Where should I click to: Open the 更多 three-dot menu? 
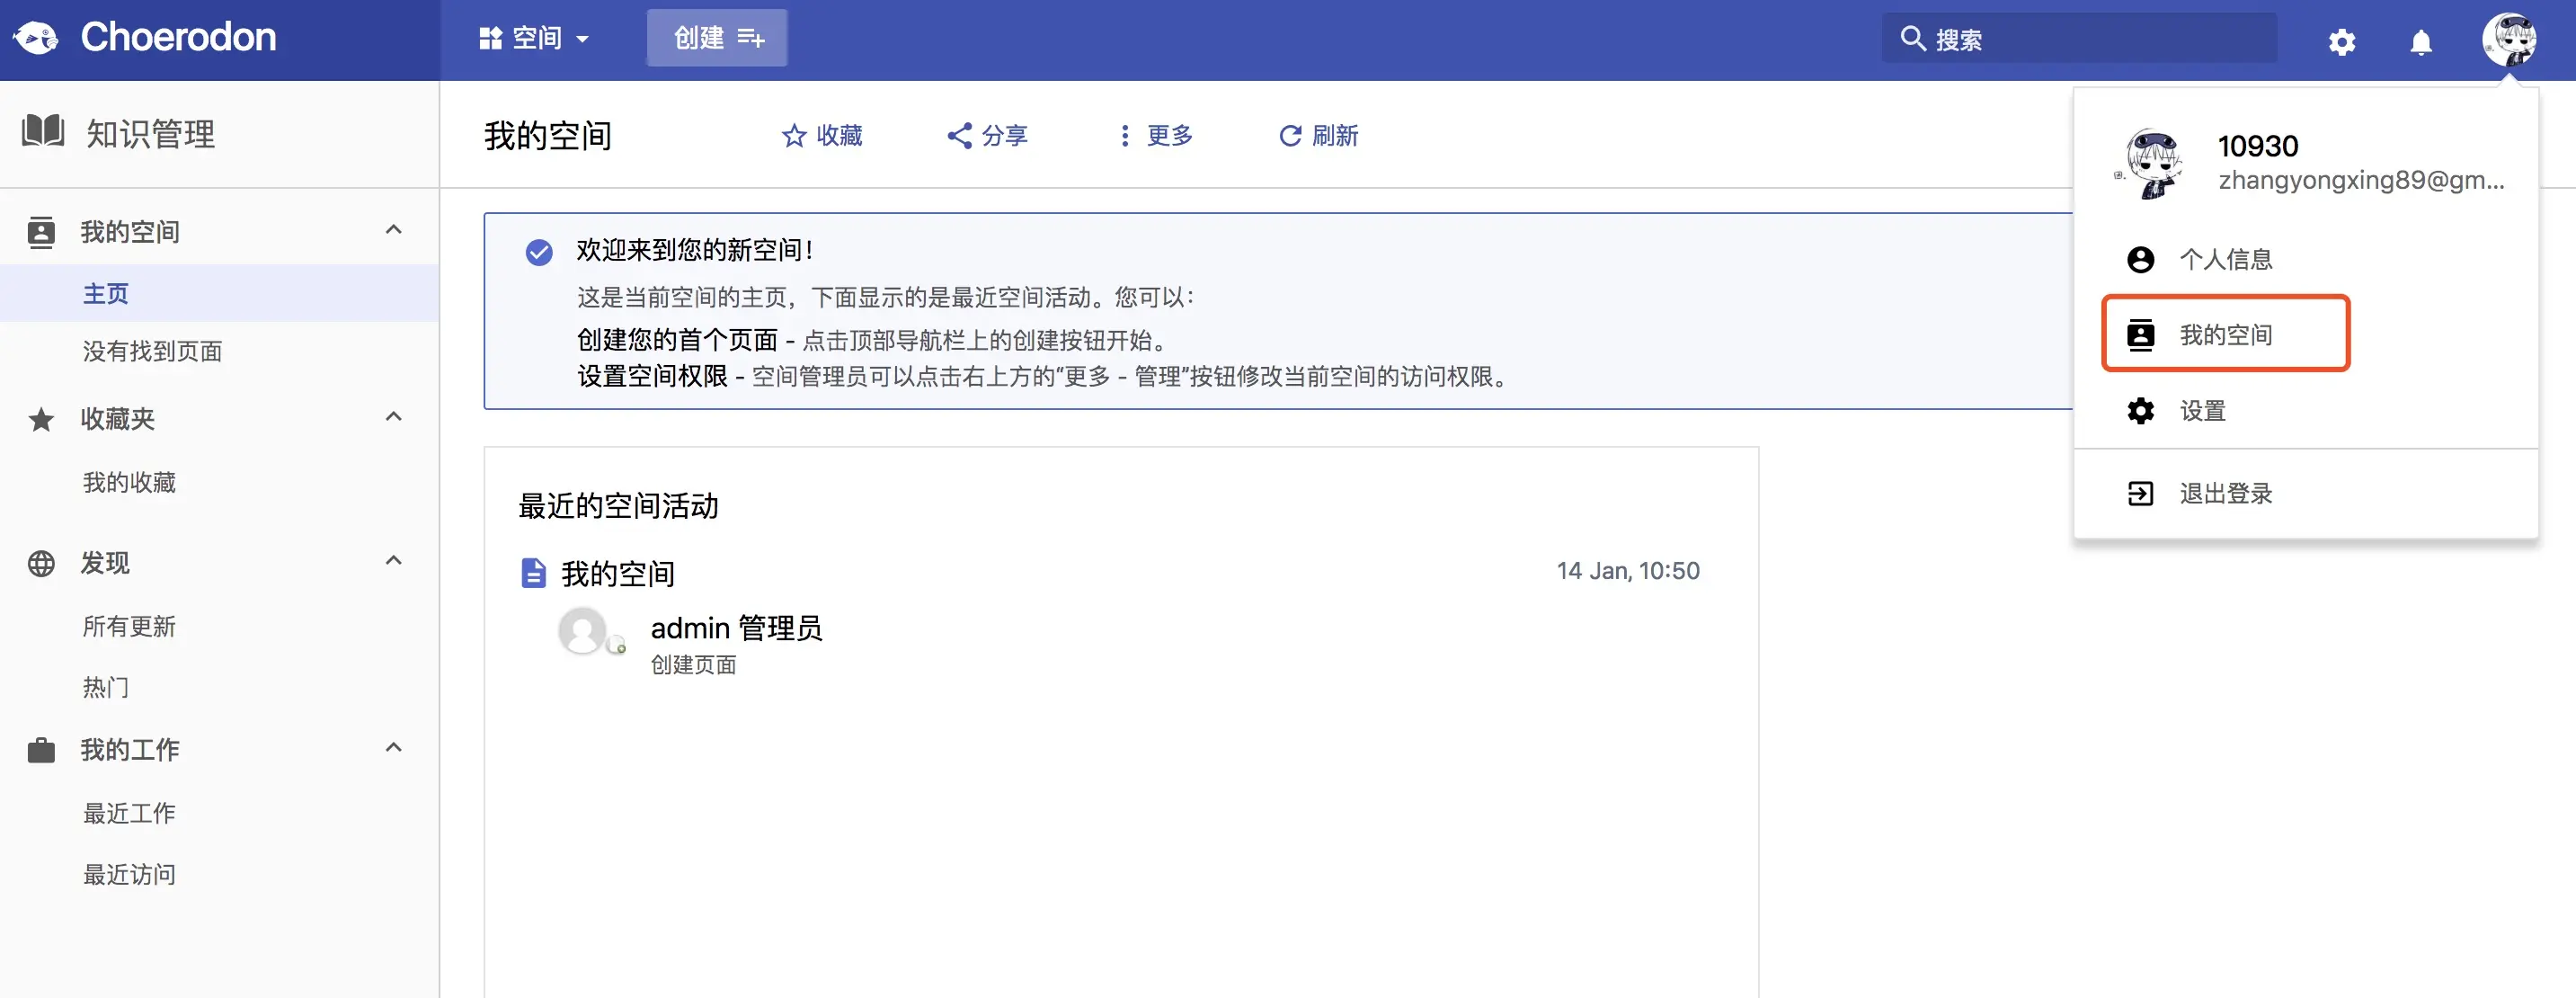pos(1155,136)
